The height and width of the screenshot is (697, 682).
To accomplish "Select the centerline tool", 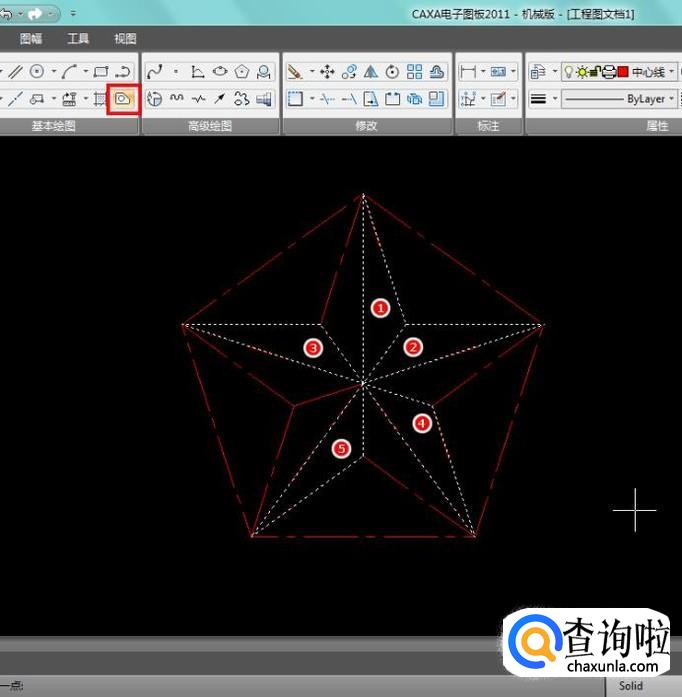I will coord(16,99).
